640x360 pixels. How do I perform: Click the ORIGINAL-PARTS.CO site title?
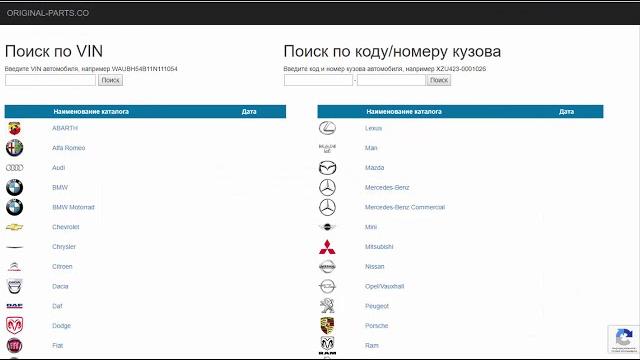click(x=48, y=13)
